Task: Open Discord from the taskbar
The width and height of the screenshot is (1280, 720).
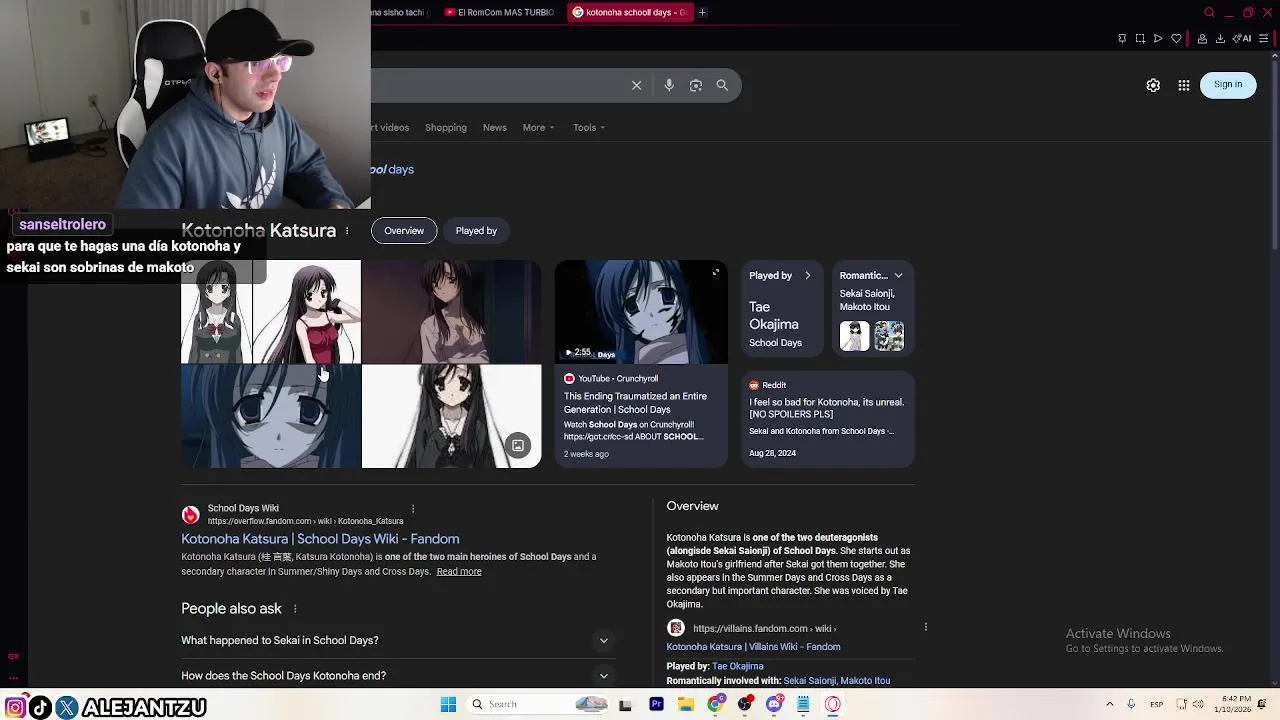Action: 774,704
